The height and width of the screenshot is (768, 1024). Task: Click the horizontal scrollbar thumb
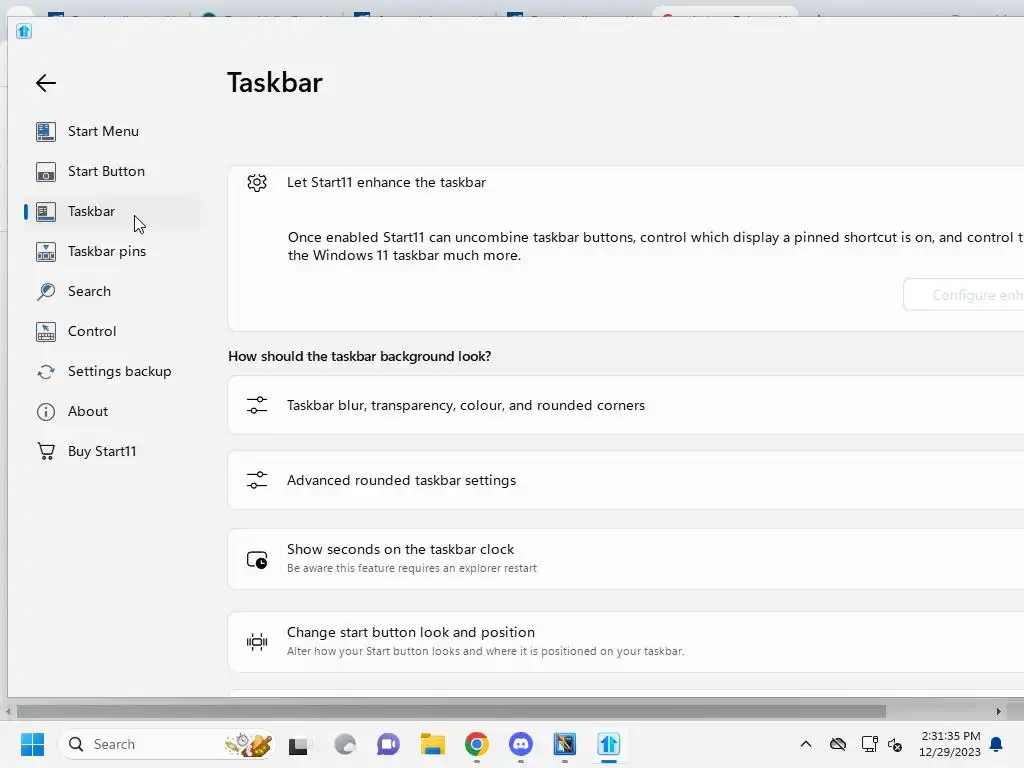pos(451,711)
